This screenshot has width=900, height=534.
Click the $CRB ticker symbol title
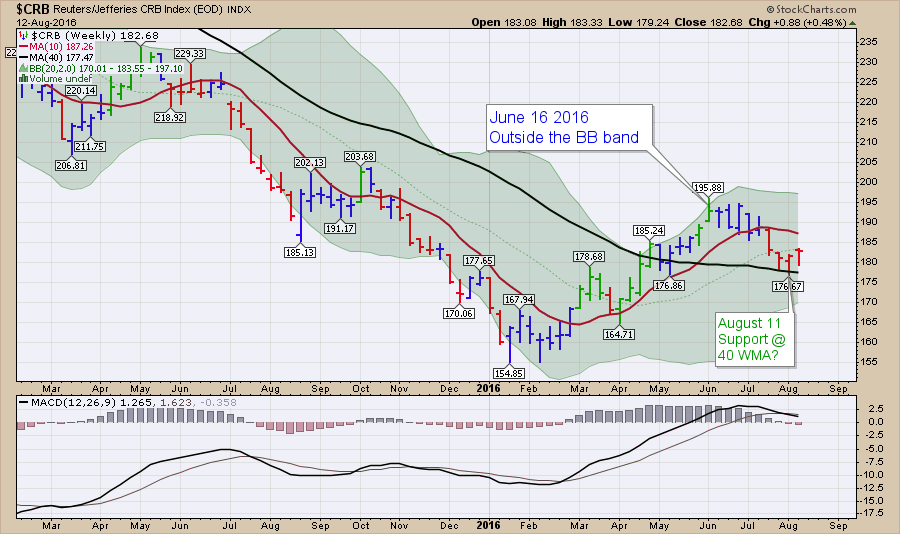[x=33, y=9]
